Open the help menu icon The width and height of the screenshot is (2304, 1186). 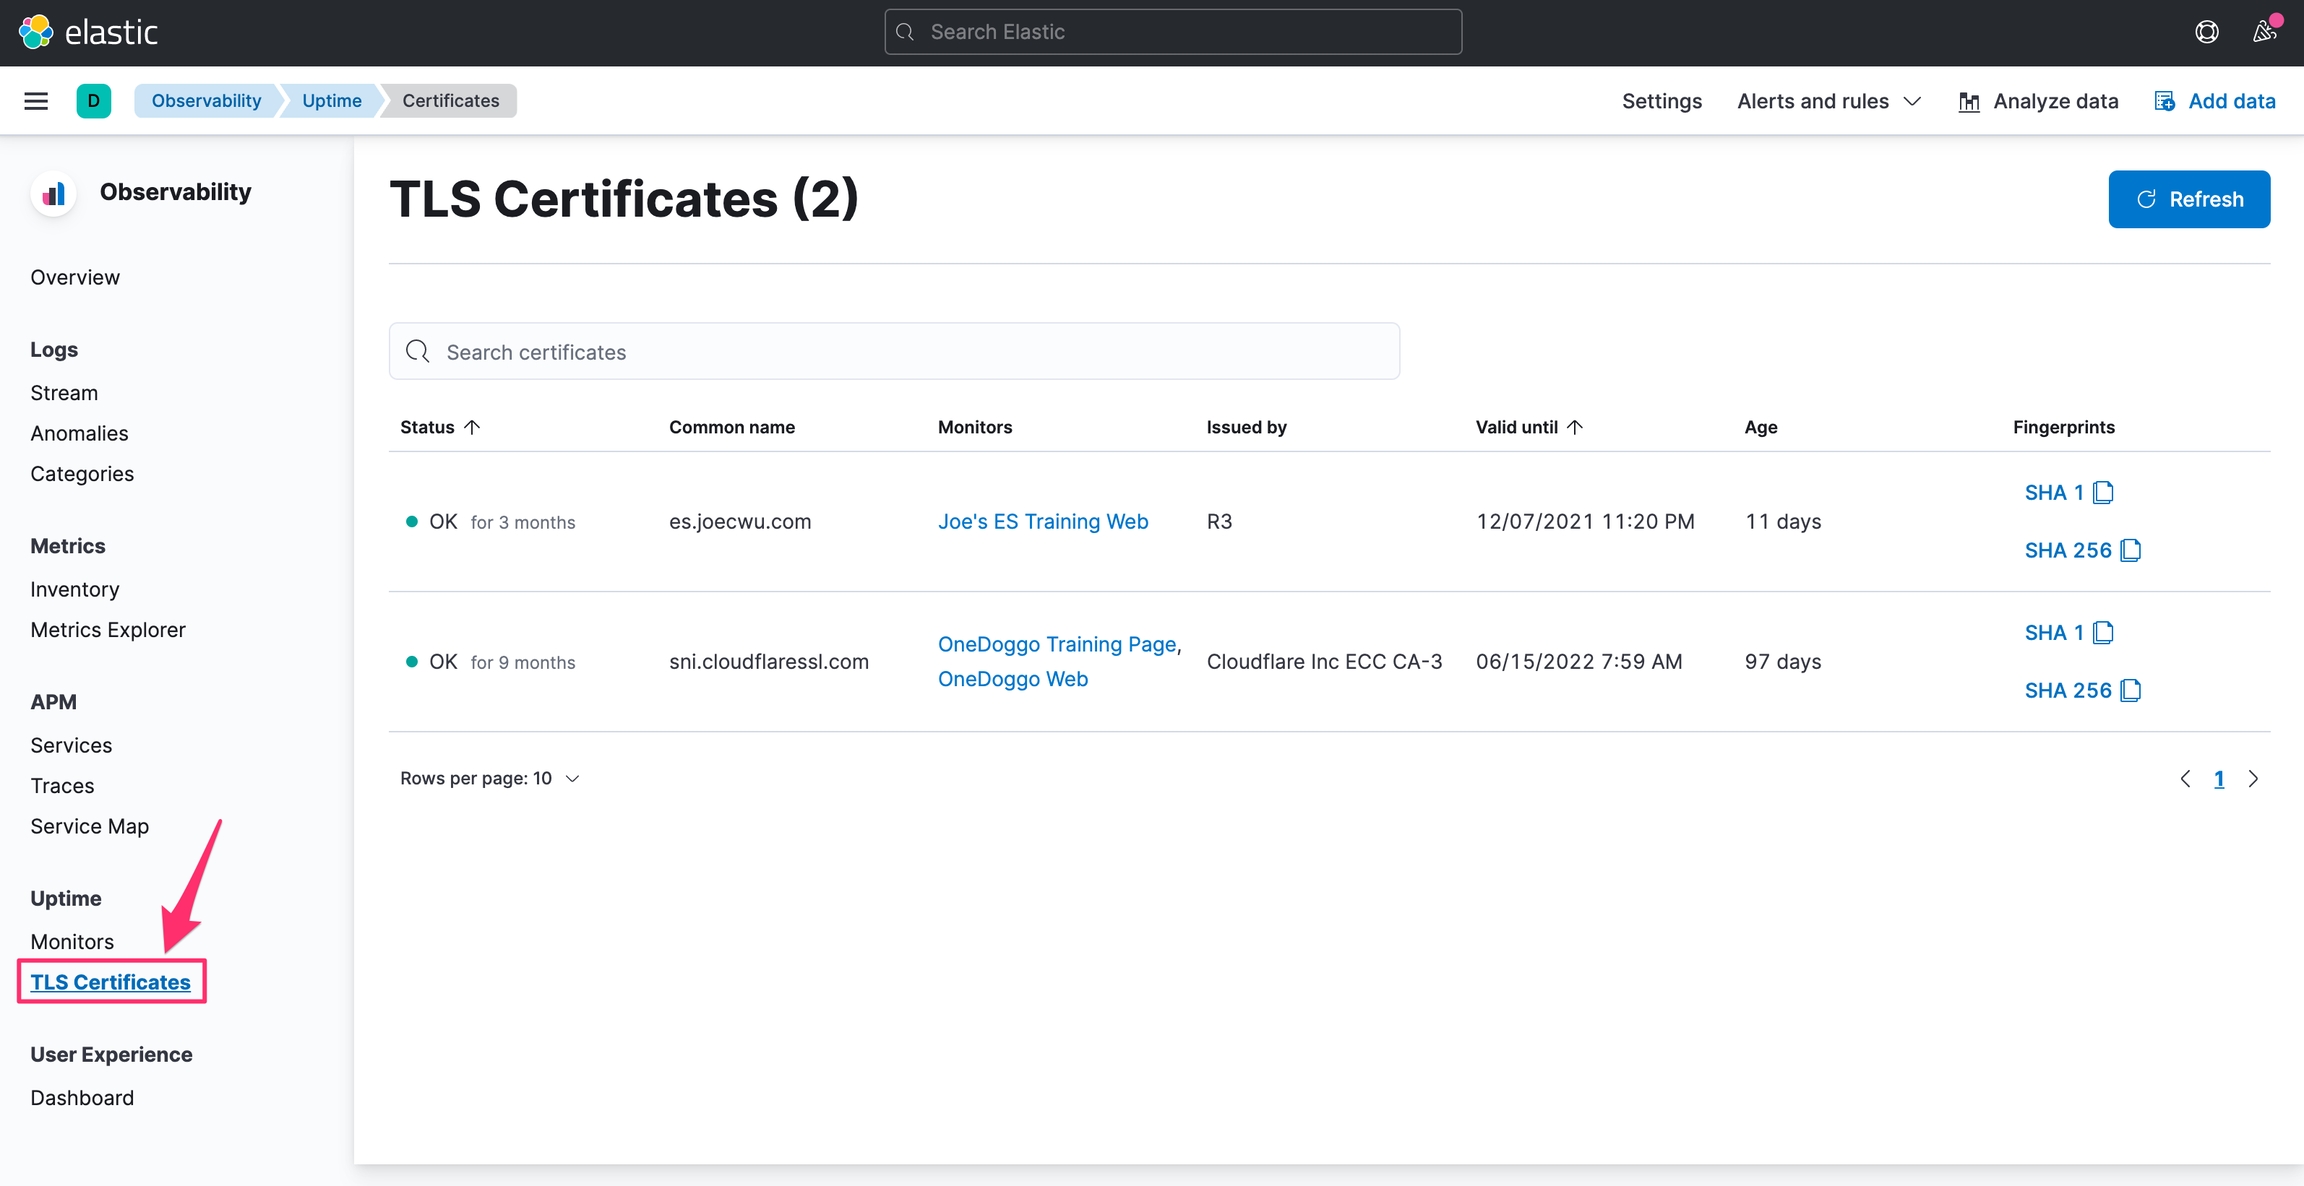click(2207, 32)
